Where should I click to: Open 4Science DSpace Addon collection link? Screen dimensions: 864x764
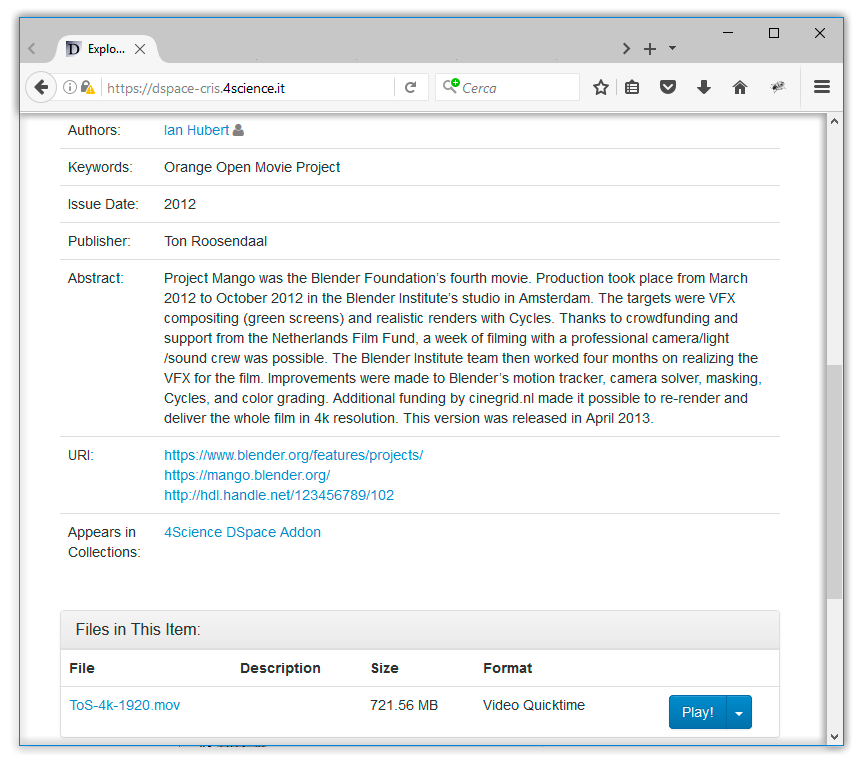242,532
